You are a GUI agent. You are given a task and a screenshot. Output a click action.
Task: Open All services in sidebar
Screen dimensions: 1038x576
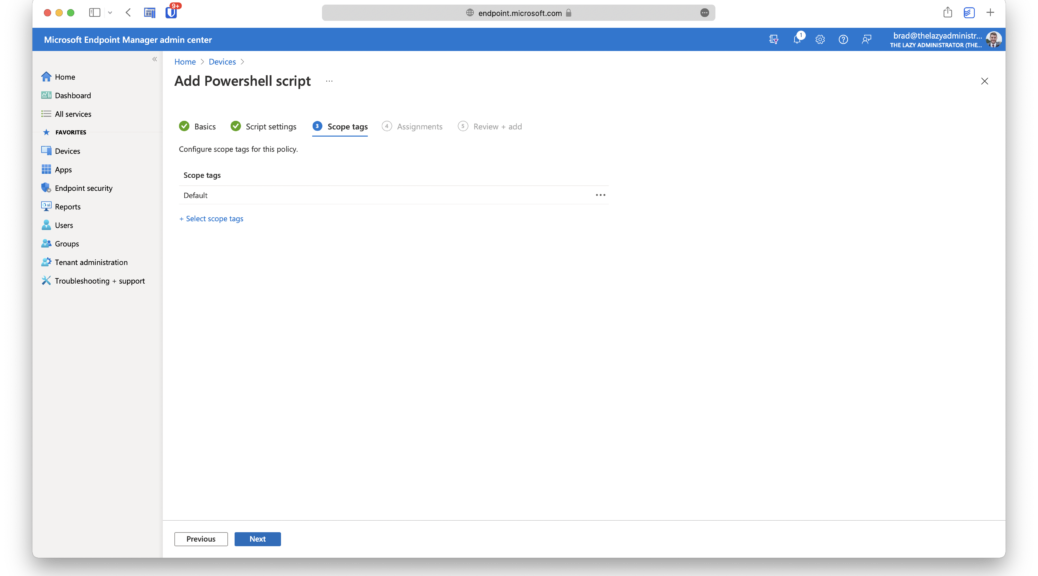[66, 114]
